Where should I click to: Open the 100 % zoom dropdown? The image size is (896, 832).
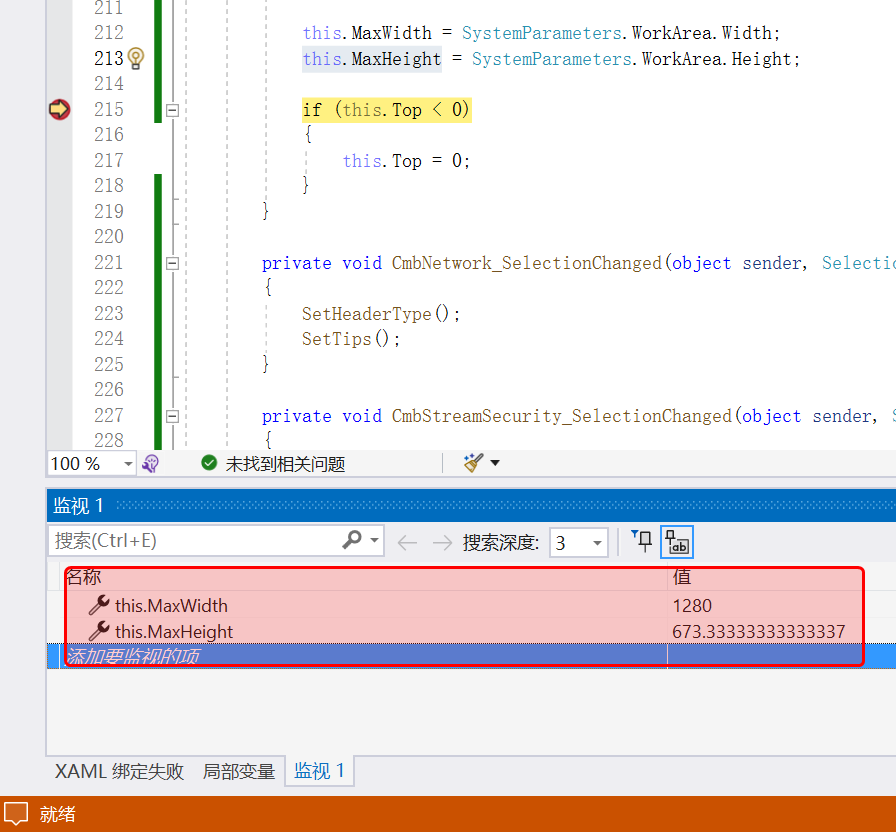(128, 464)
